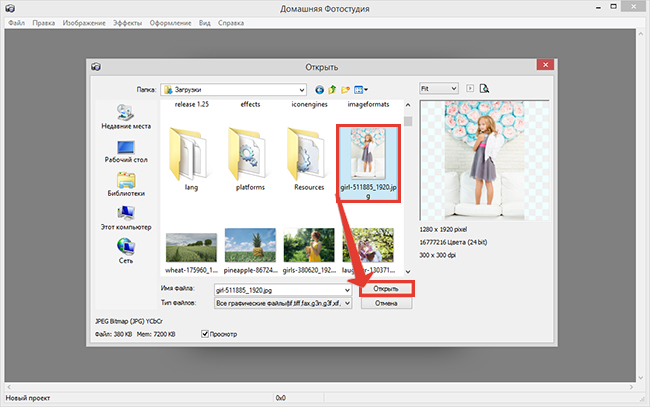
Task: Click the file list scrollbar thumb
Action: 408,121
